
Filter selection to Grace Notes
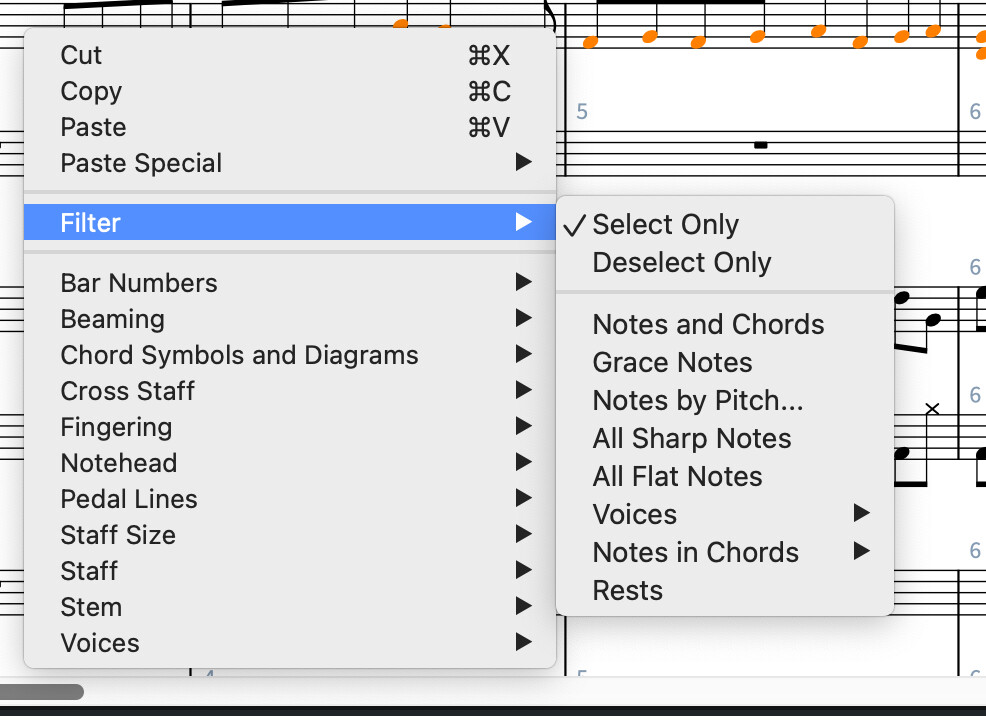pyautogui.click(x=672, y=363)
